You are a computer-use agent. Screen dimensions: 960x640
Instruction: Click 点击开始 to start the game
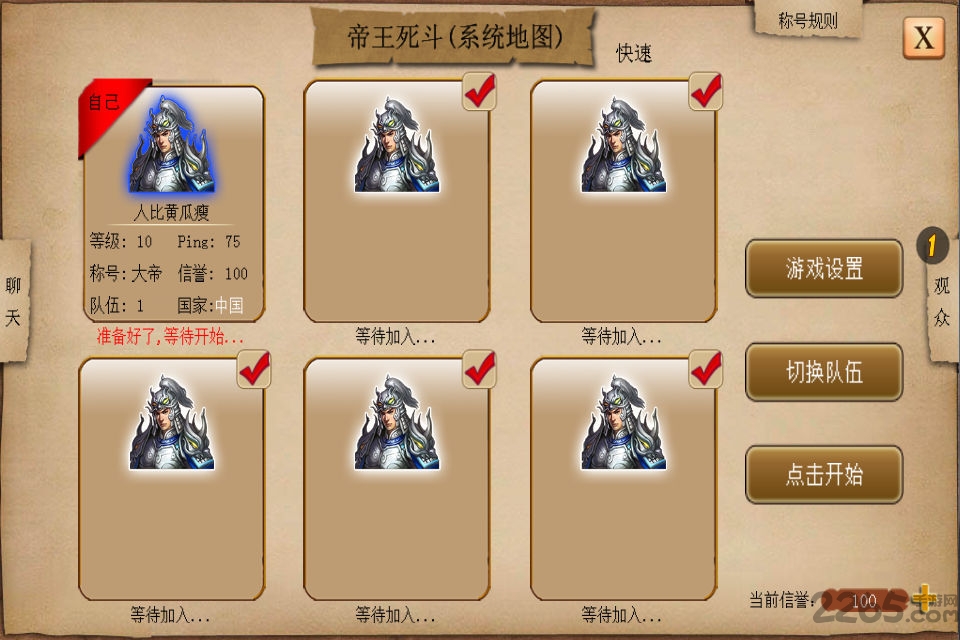tap(824, 475)
